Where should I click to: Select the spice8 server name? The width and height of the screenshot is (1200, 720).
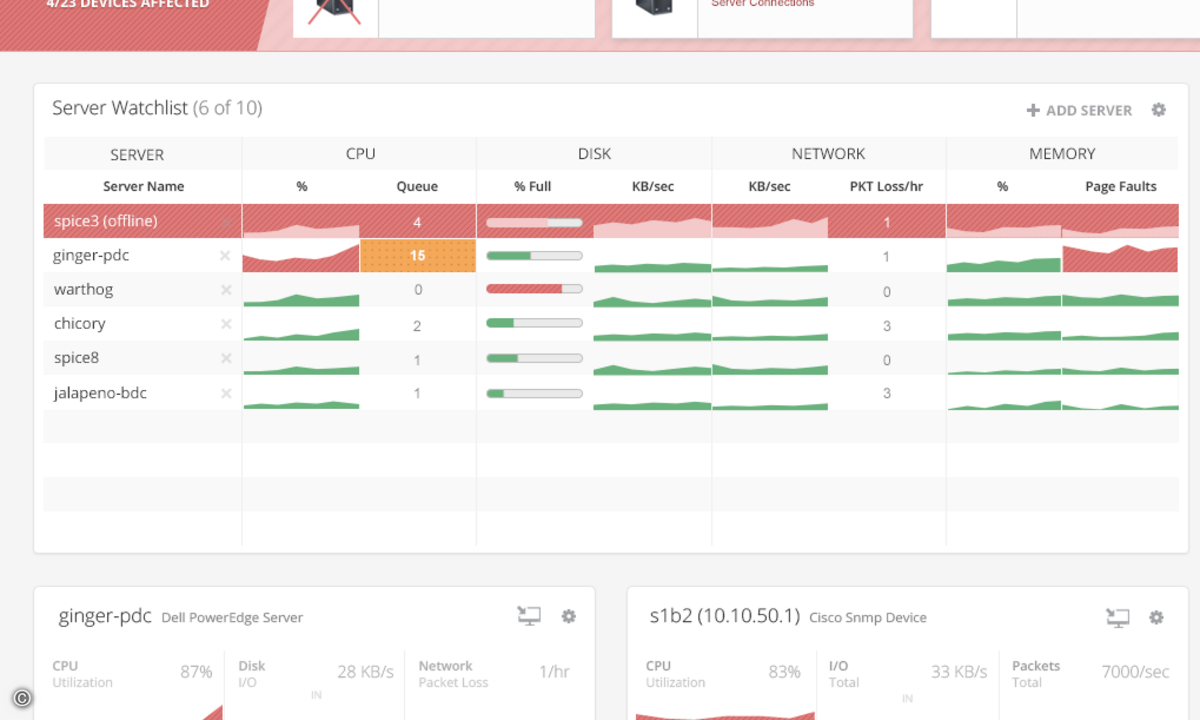76,358
